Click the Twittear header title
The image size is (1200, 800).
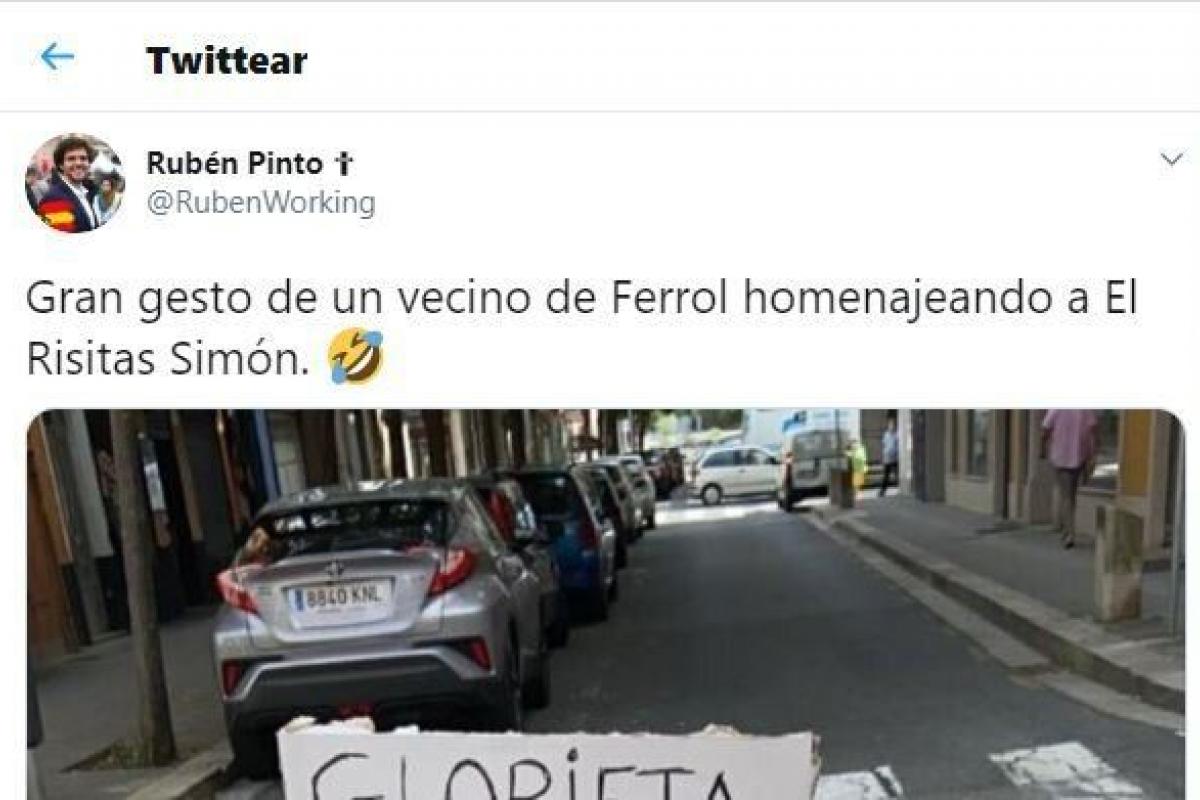click(x=227, y=60)
